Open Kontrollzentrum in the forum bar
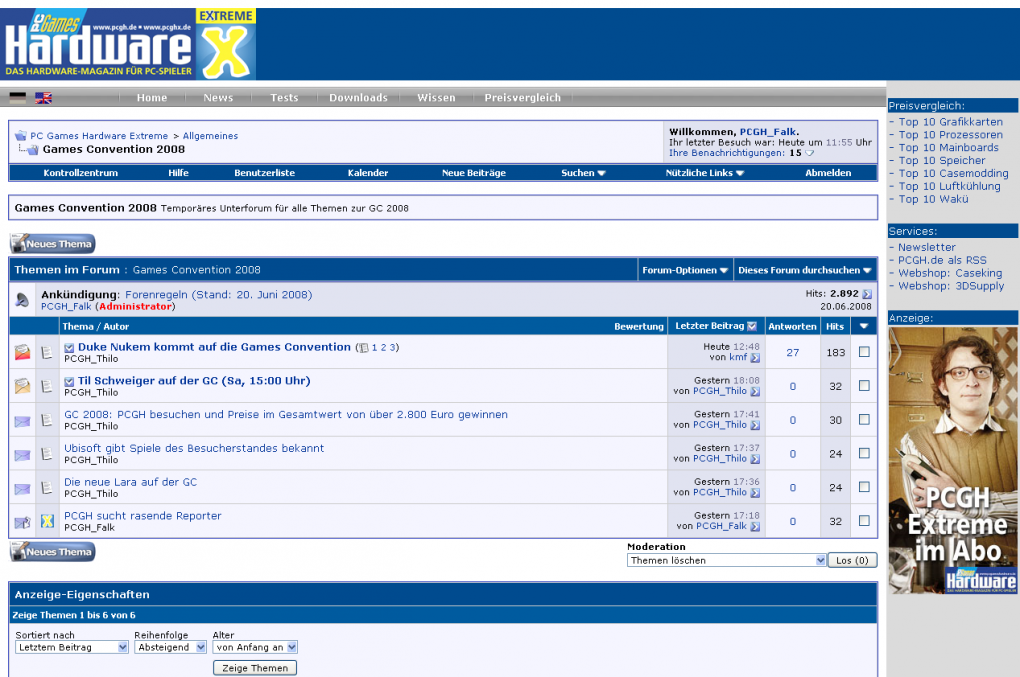1020x677 pixels. [x=81, y=173]
